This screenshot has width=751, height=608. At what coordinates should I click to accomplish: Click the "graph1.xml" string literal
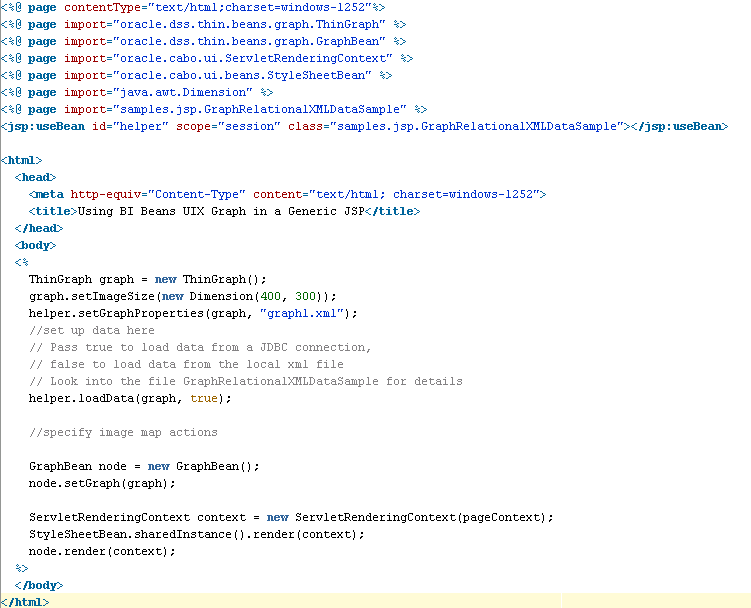coord(302,313)
